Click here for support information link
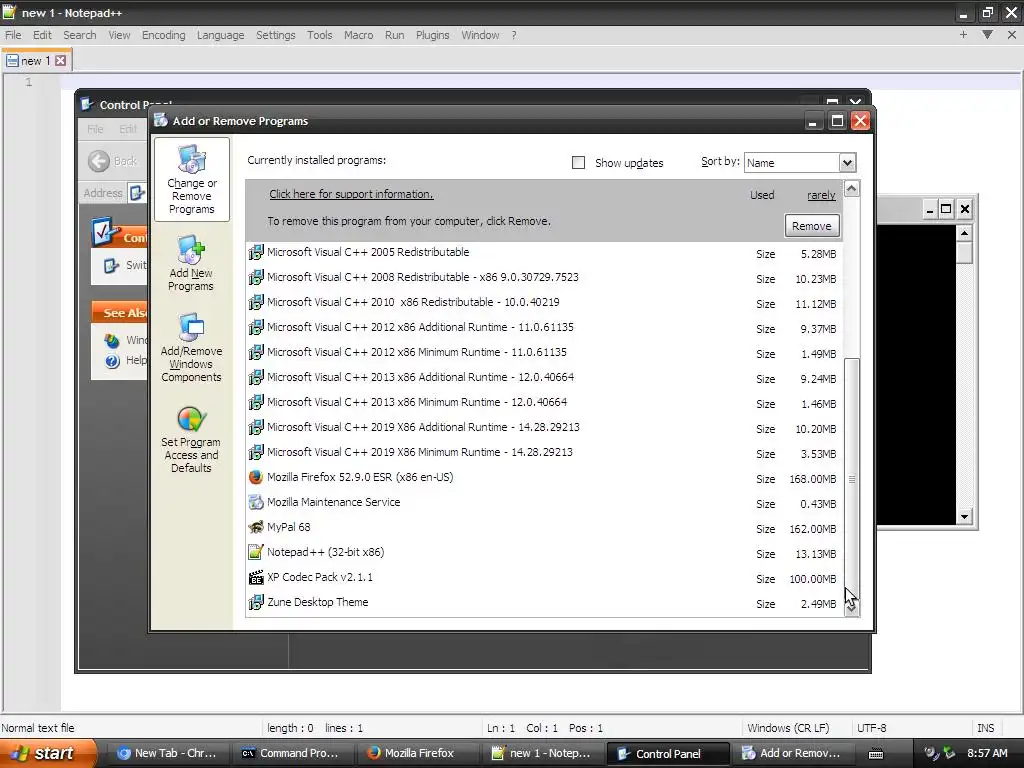Viewport: 1024px width, 768px height. tap(351, 194)
